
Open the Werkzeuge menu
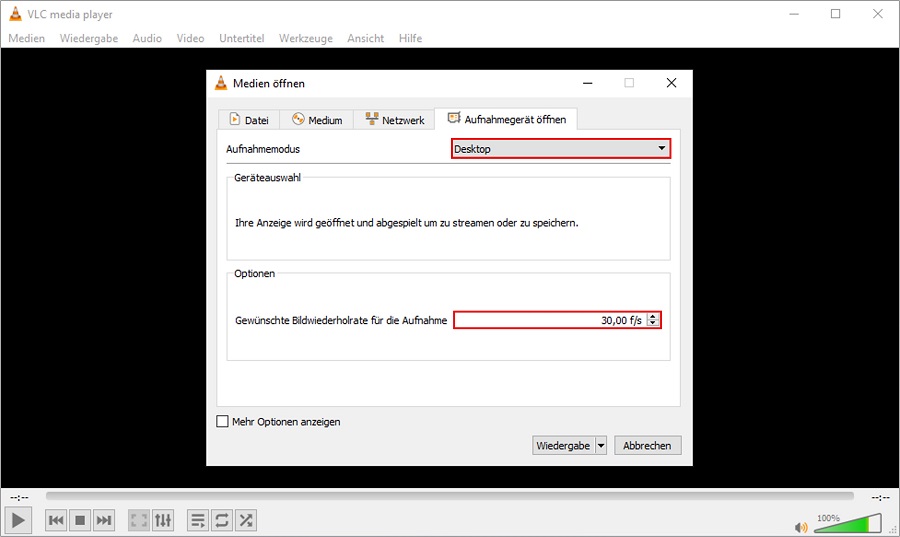point(305,38)
